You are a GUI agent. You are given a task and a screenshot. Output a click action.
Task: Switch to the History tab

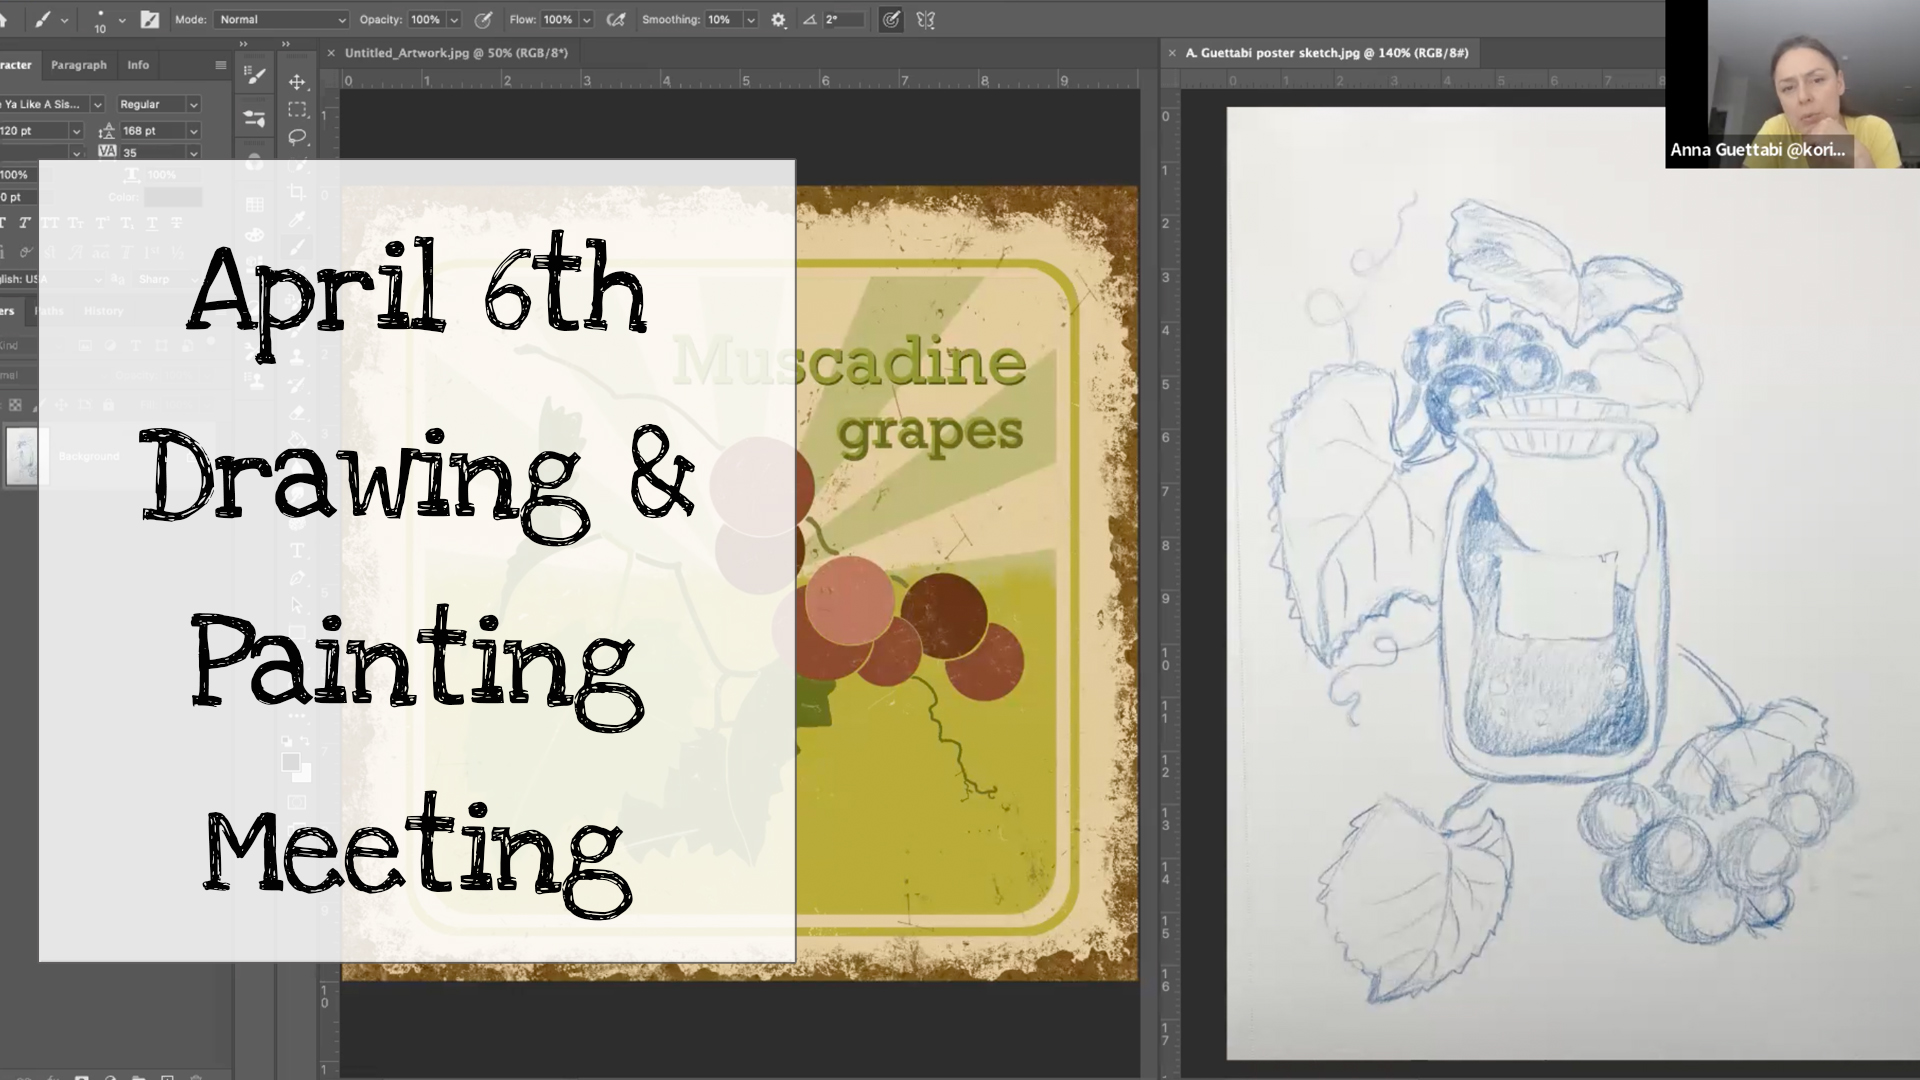103,311
